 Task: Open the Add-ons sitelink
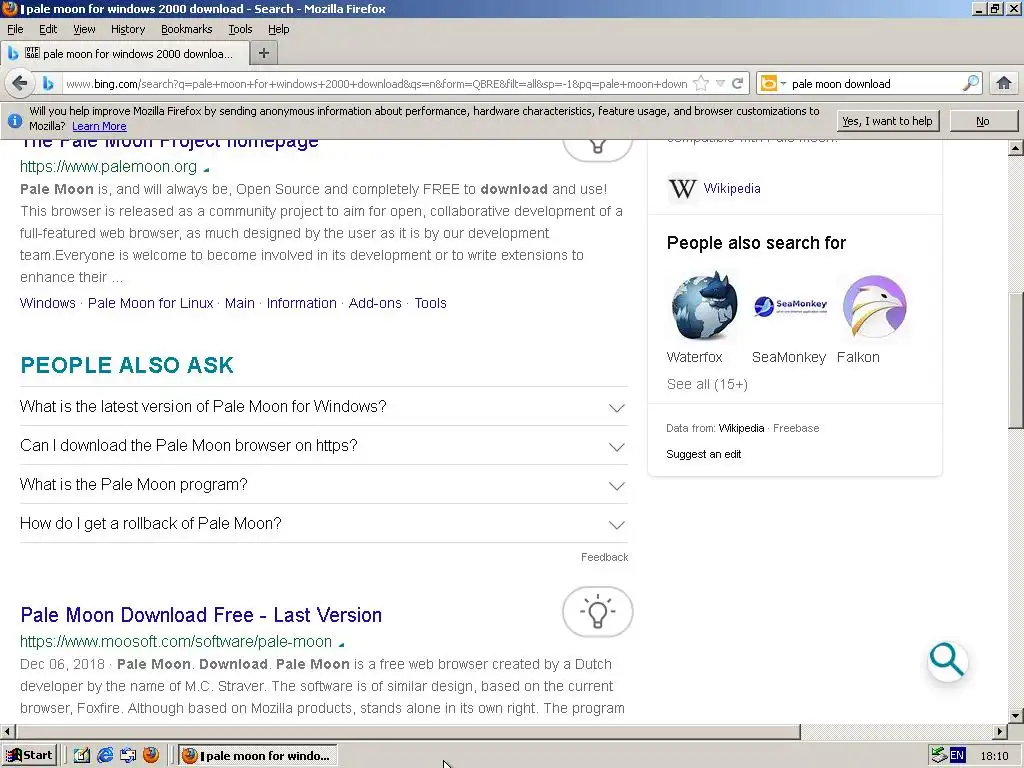pyautogui.click(x=375, y=303)
